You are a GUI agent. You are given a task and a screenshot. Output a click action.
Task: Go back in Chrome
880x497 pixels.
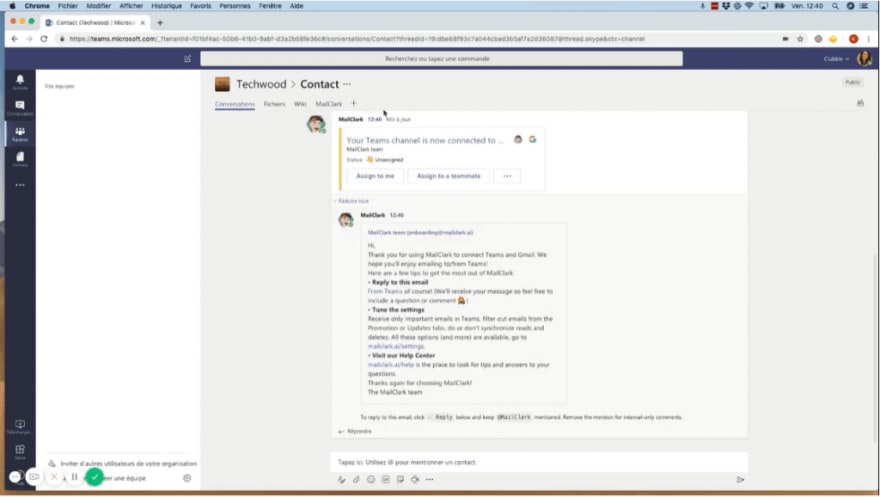coord(15,39)
